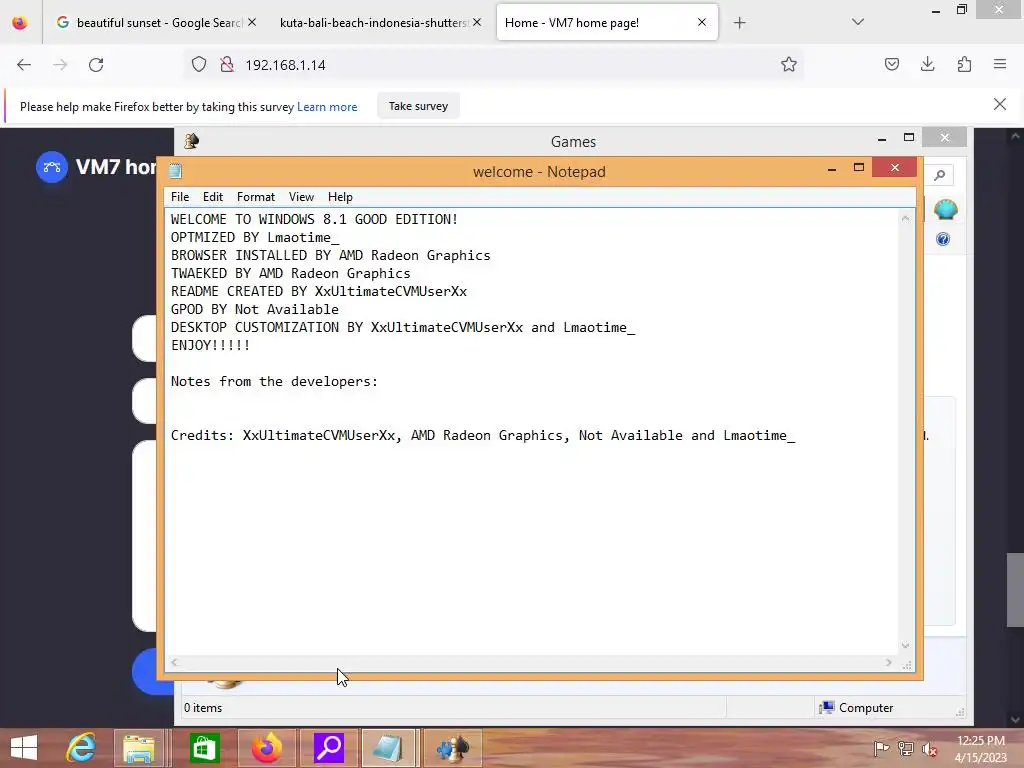Close the kuta-bali-beach tab
This screenshot has height=768, width=1024.
477,22
